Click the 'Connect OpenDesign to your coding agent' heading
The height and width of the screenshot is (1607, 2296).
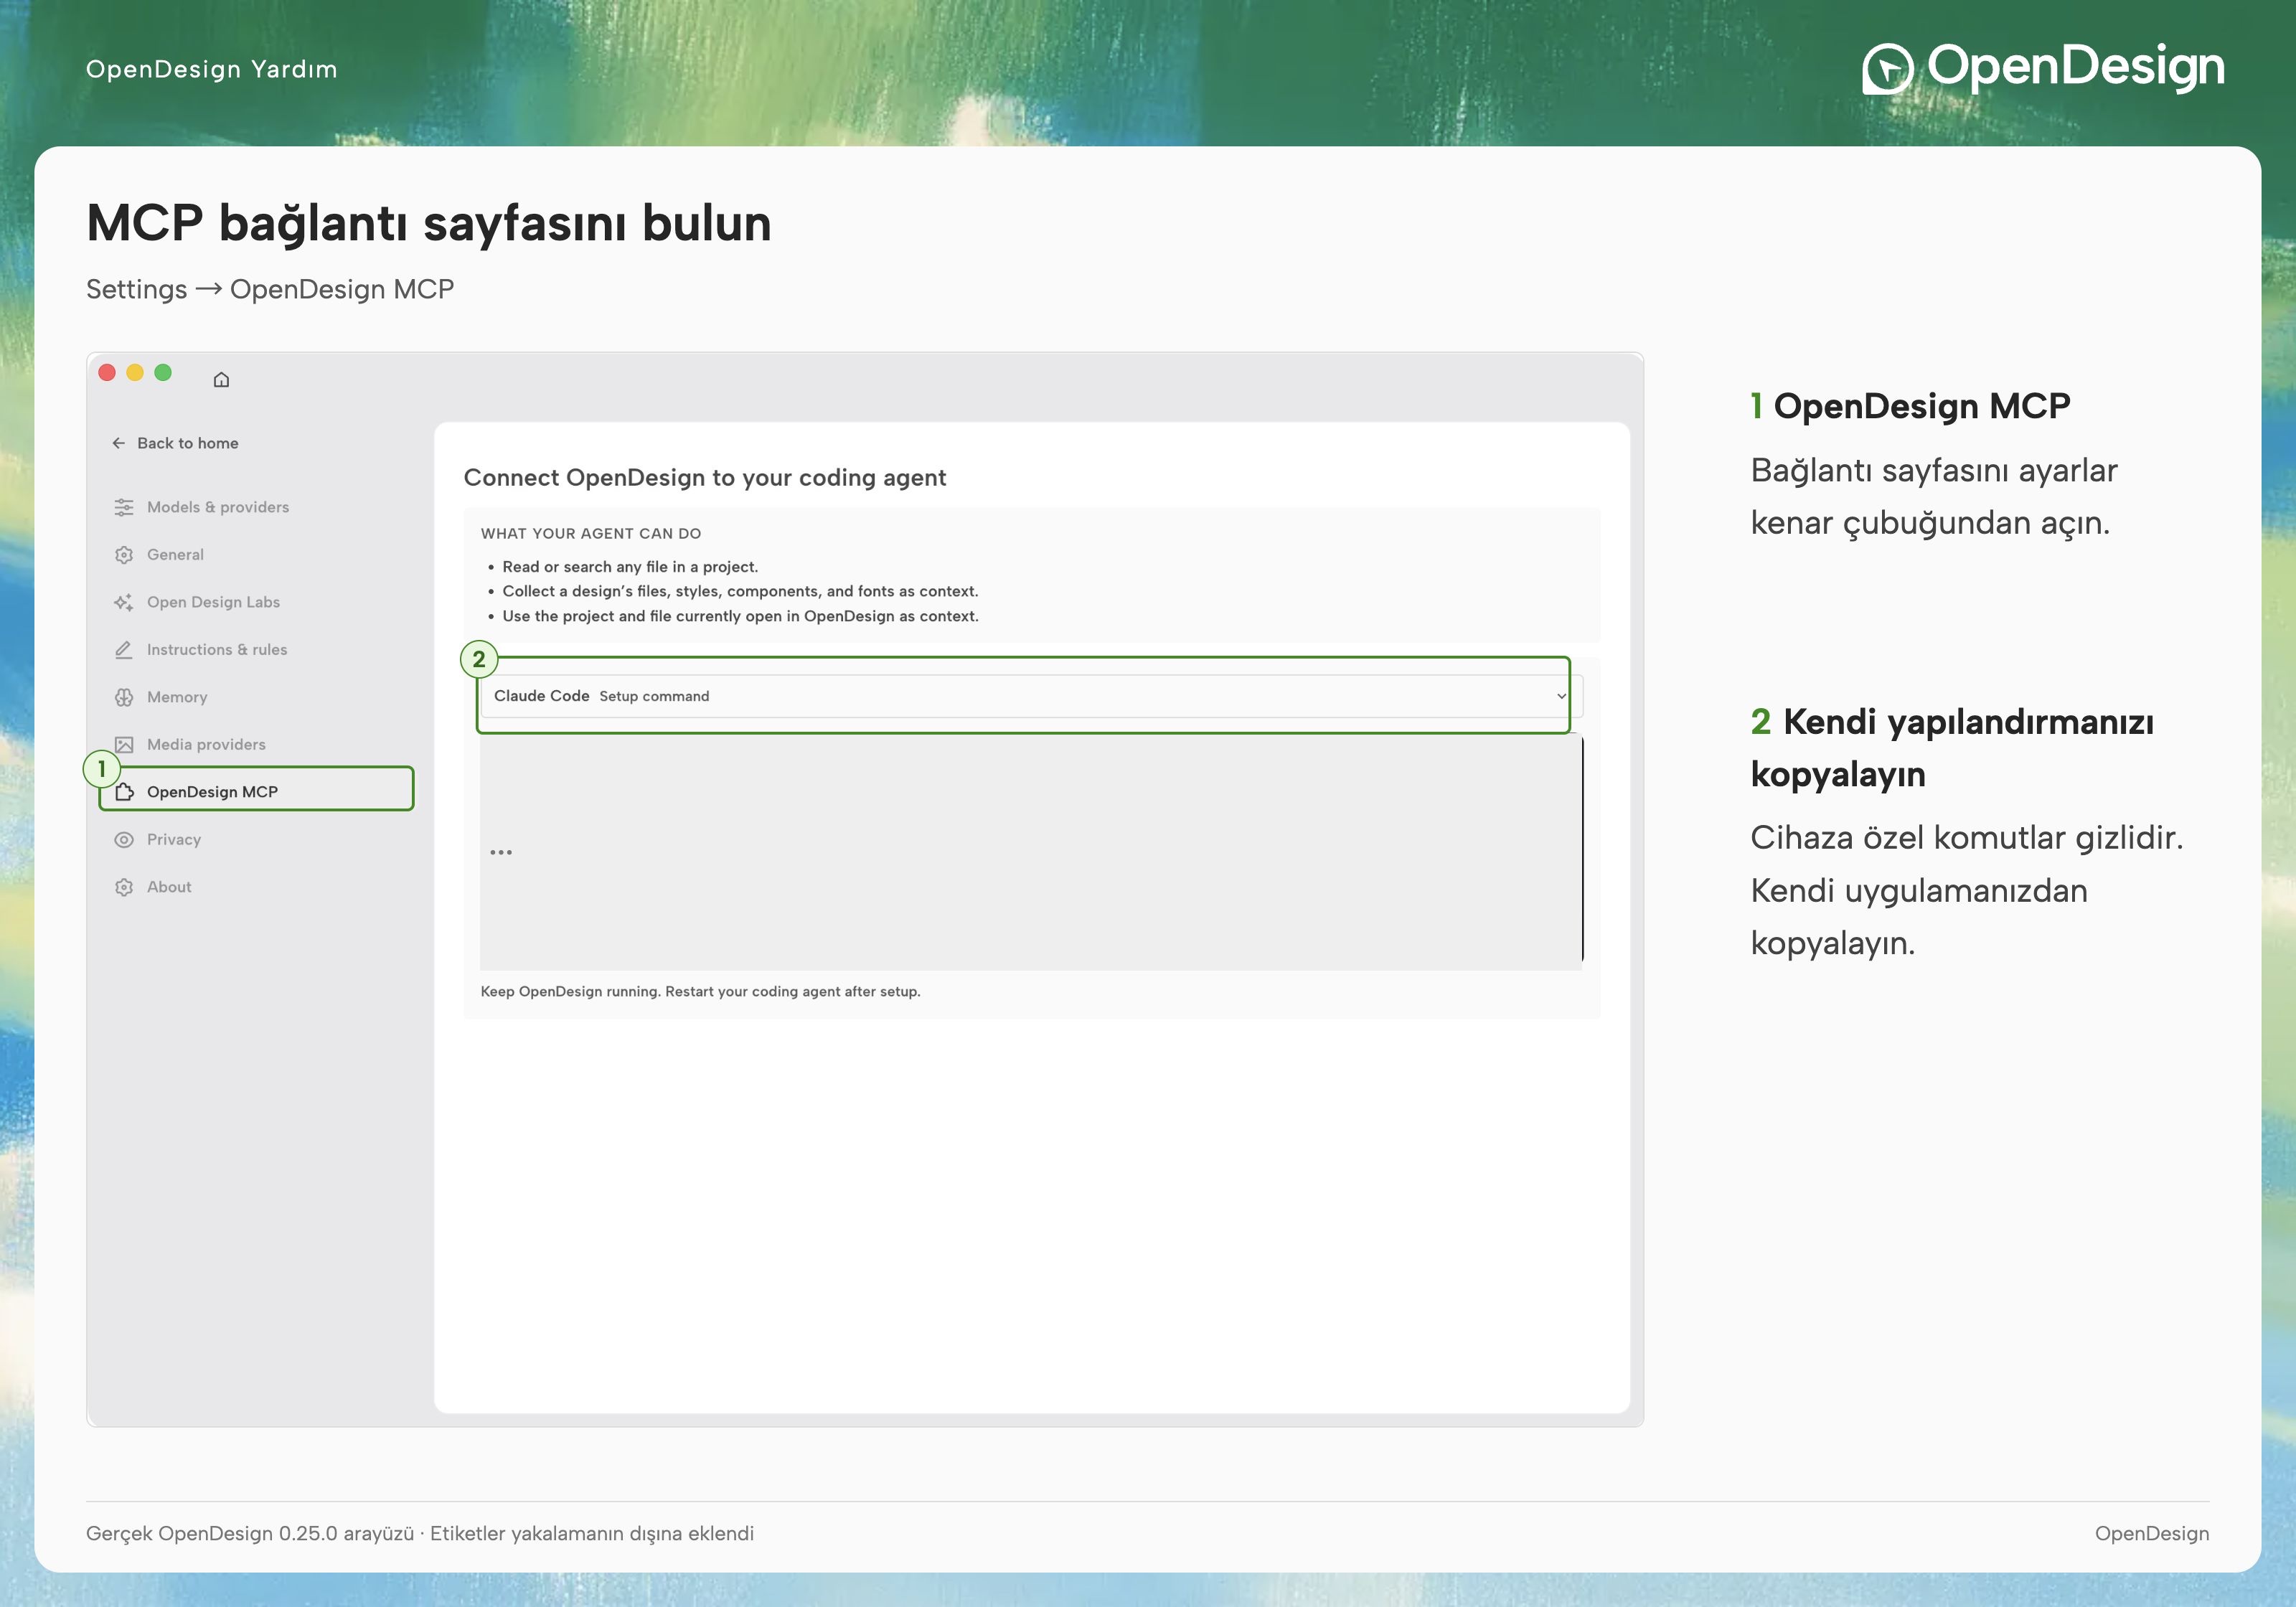(705, 478)
